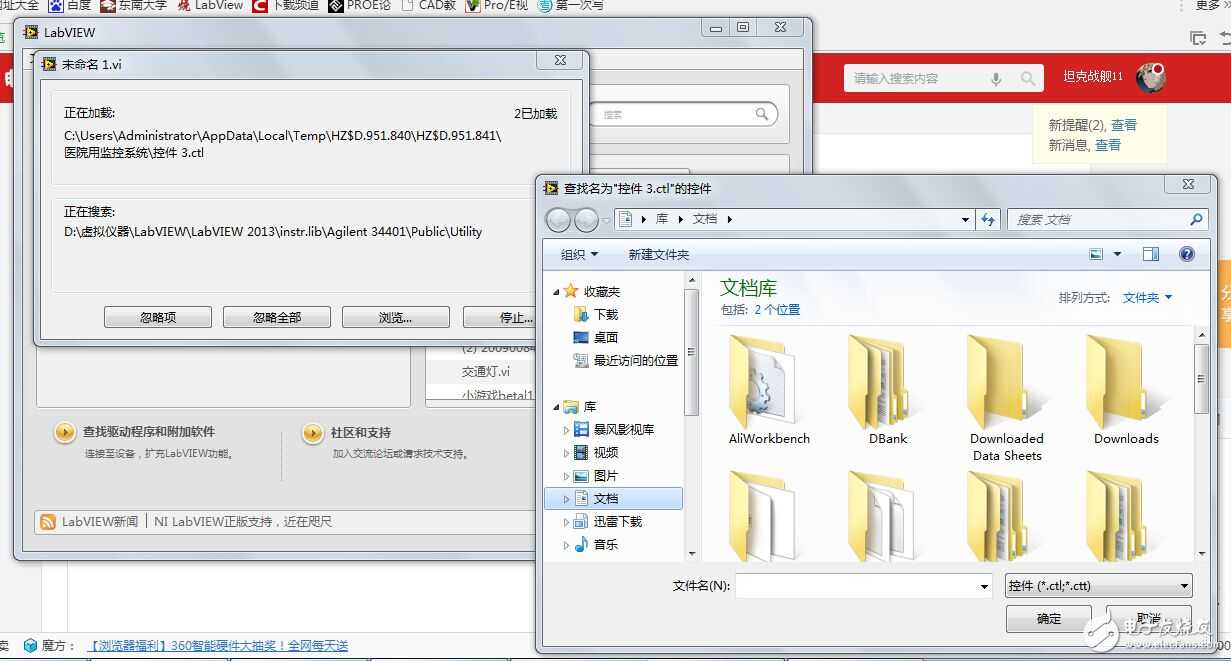Select 桌面 in the navigation pane
This screenshot has height=661, width=1231.
click(606, 337)
